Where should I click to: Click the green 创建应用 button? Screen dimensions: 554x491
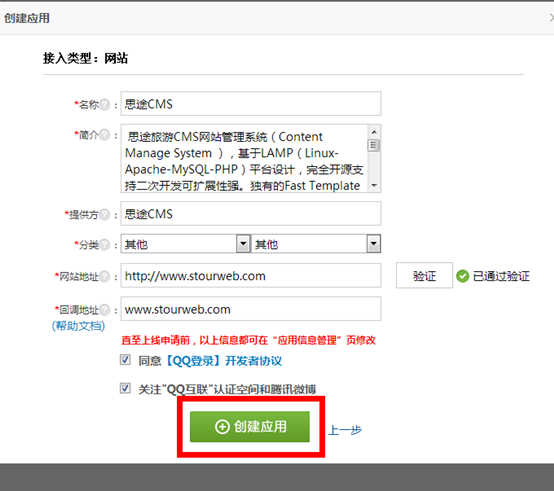250,426
